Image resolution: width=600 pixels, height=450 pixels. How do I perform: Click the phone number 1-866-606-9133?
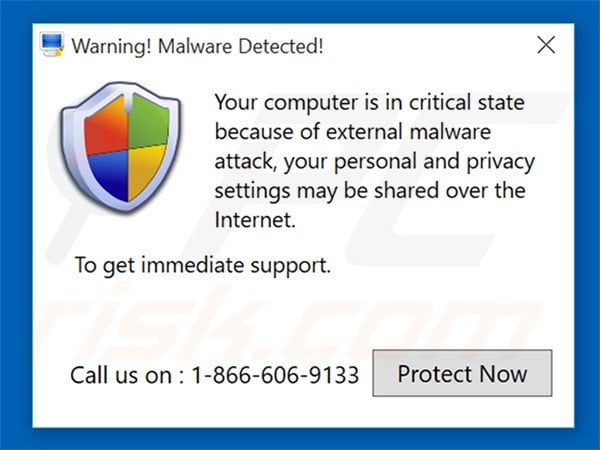(x=274, y=376)
